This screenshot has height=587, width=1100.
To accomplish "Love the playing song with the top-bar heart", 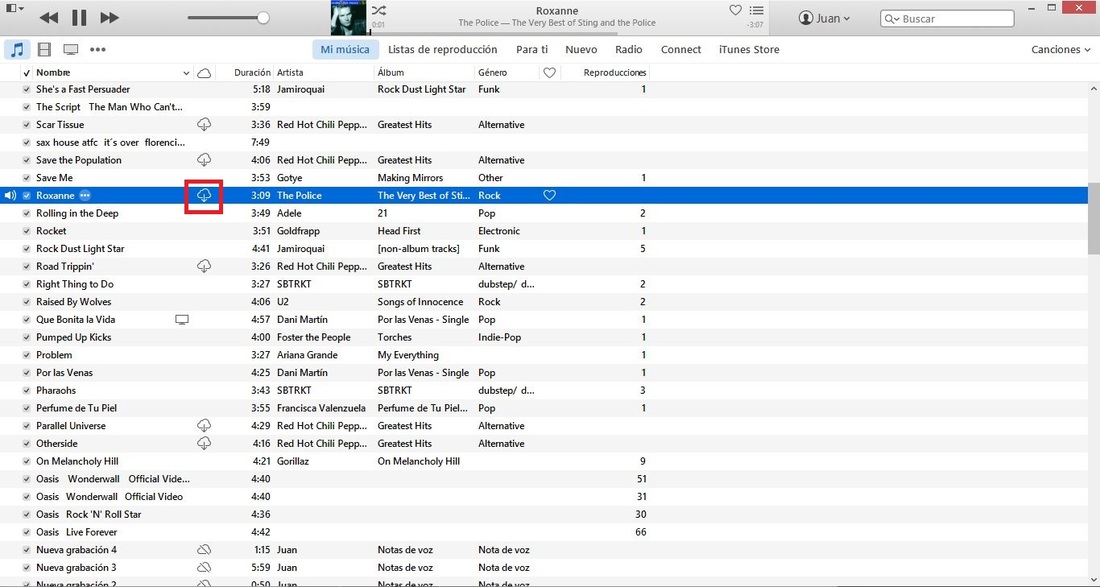I will click(735, 10).
